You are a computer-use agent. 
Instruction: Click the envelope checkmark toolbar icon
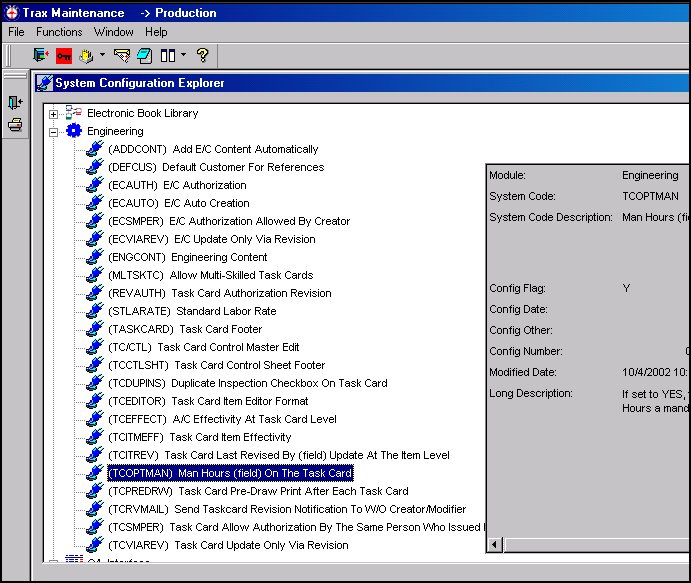click(122, 56)
